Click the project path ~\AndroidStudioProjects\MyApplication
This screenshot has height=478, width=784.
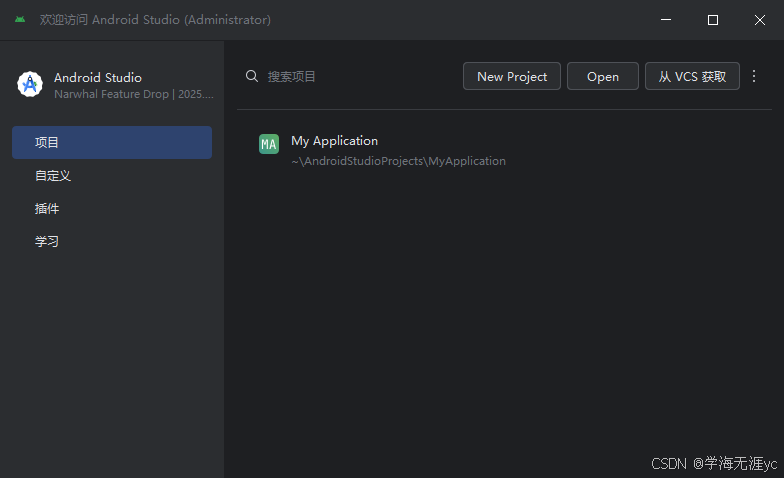[398, 161]
